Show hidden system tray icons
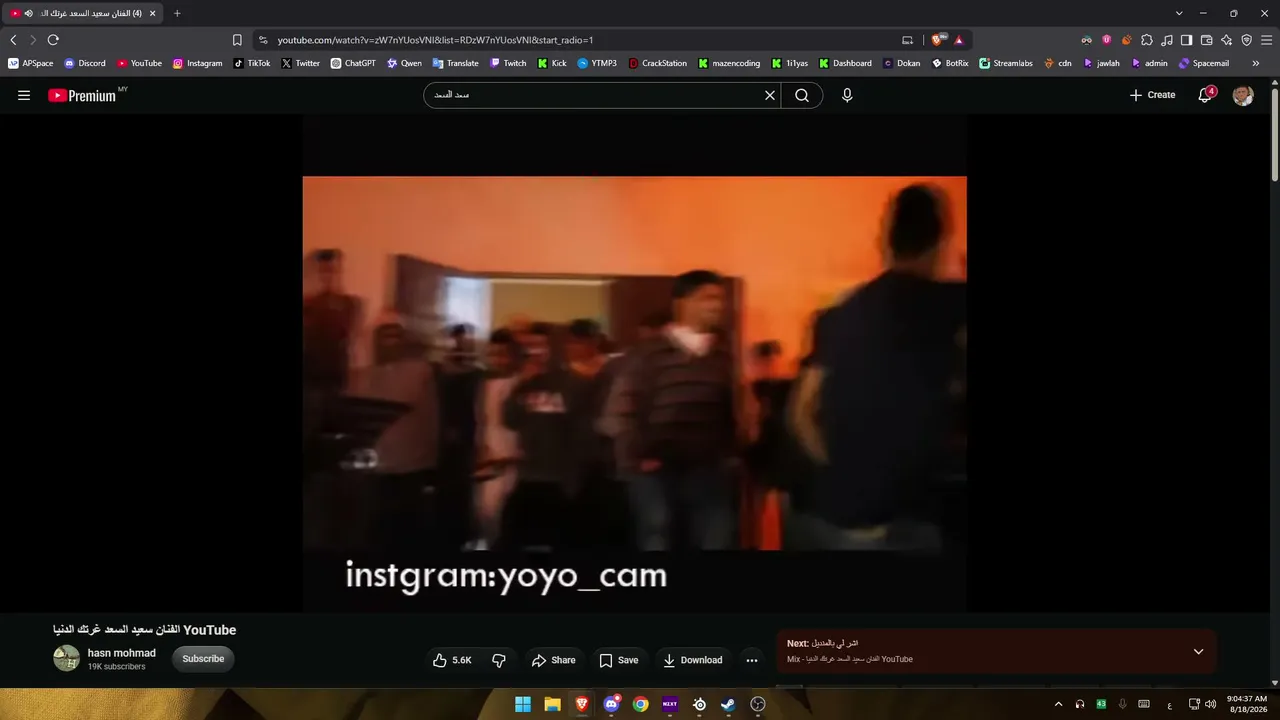This screenshot has width=1280, height=720. point(1058,704)
